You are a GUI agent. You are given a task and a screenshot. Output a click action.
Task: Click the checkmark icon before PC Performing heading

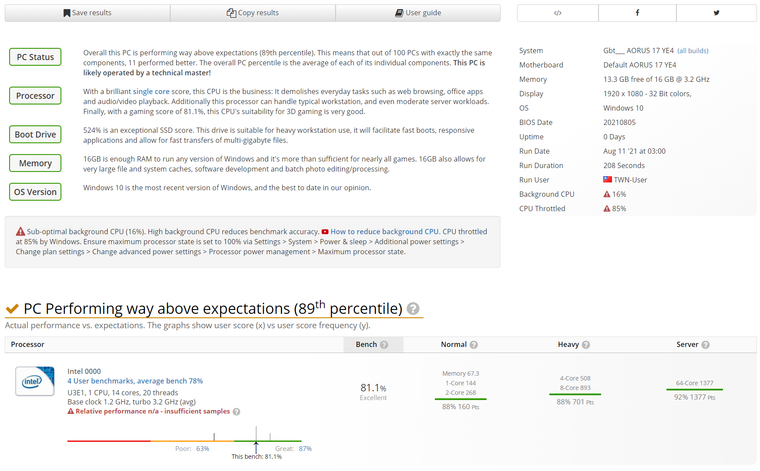click(x=12, y=309)
